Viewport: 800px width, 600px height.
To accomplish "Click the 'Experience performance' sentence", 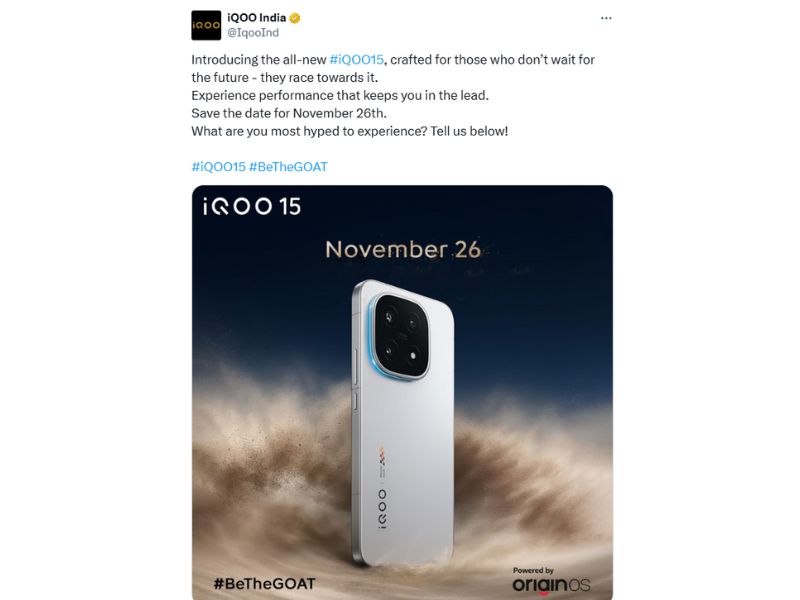I will [x=340, y=95].
